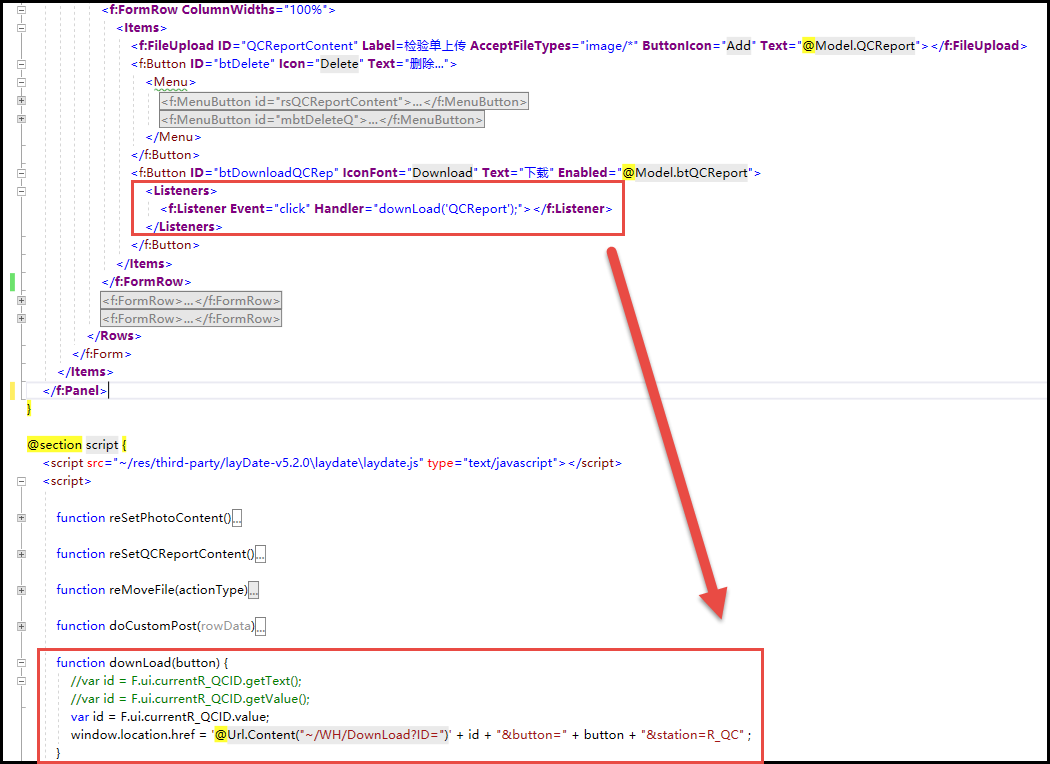Click the Label=检验单上传 attribute

tap(414, 46)
